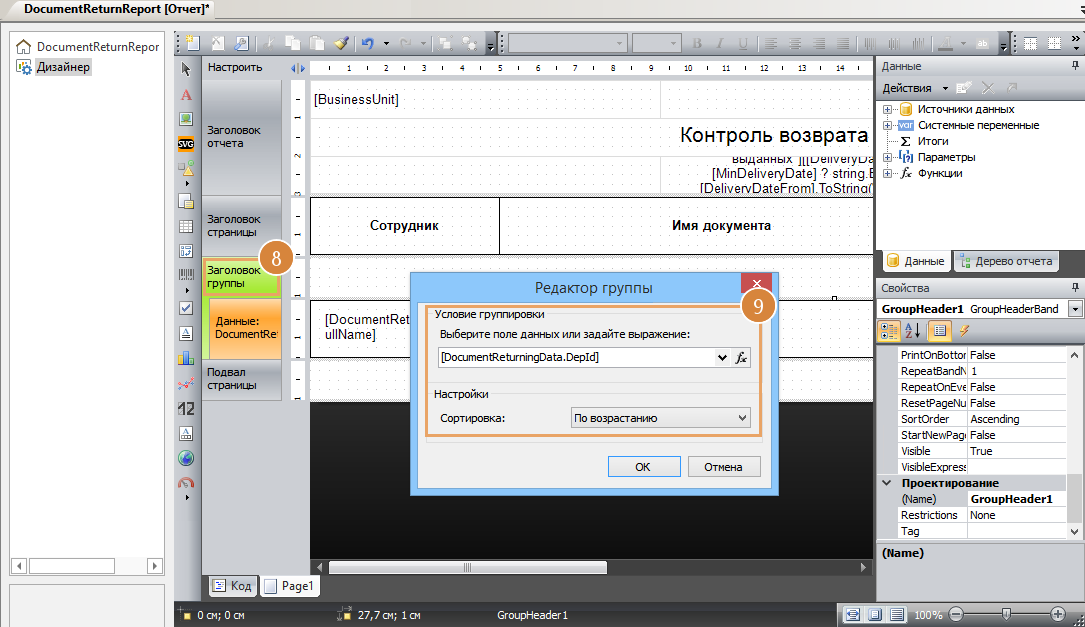Select the checkbox object tool
The height and width of the screenshot is (627, 1085).
[x=186, y=307]
